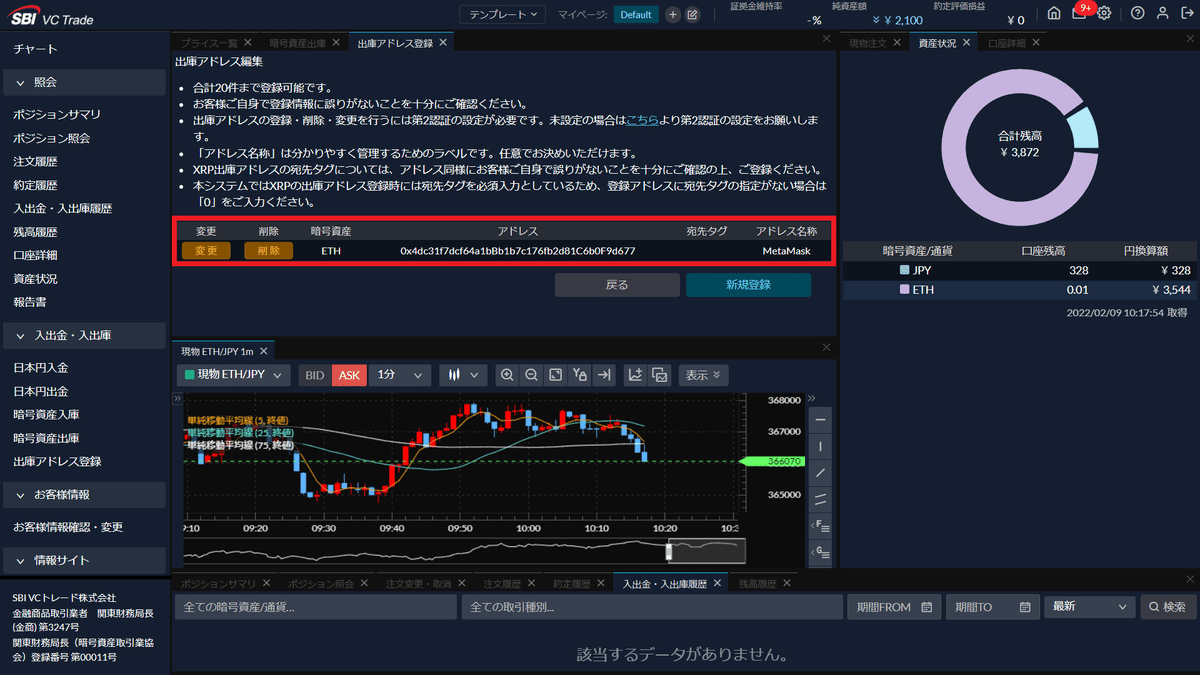Click the 新規登録 button
The height and width of the screenshot is (675, 1200).
click(x=748, y=285)
